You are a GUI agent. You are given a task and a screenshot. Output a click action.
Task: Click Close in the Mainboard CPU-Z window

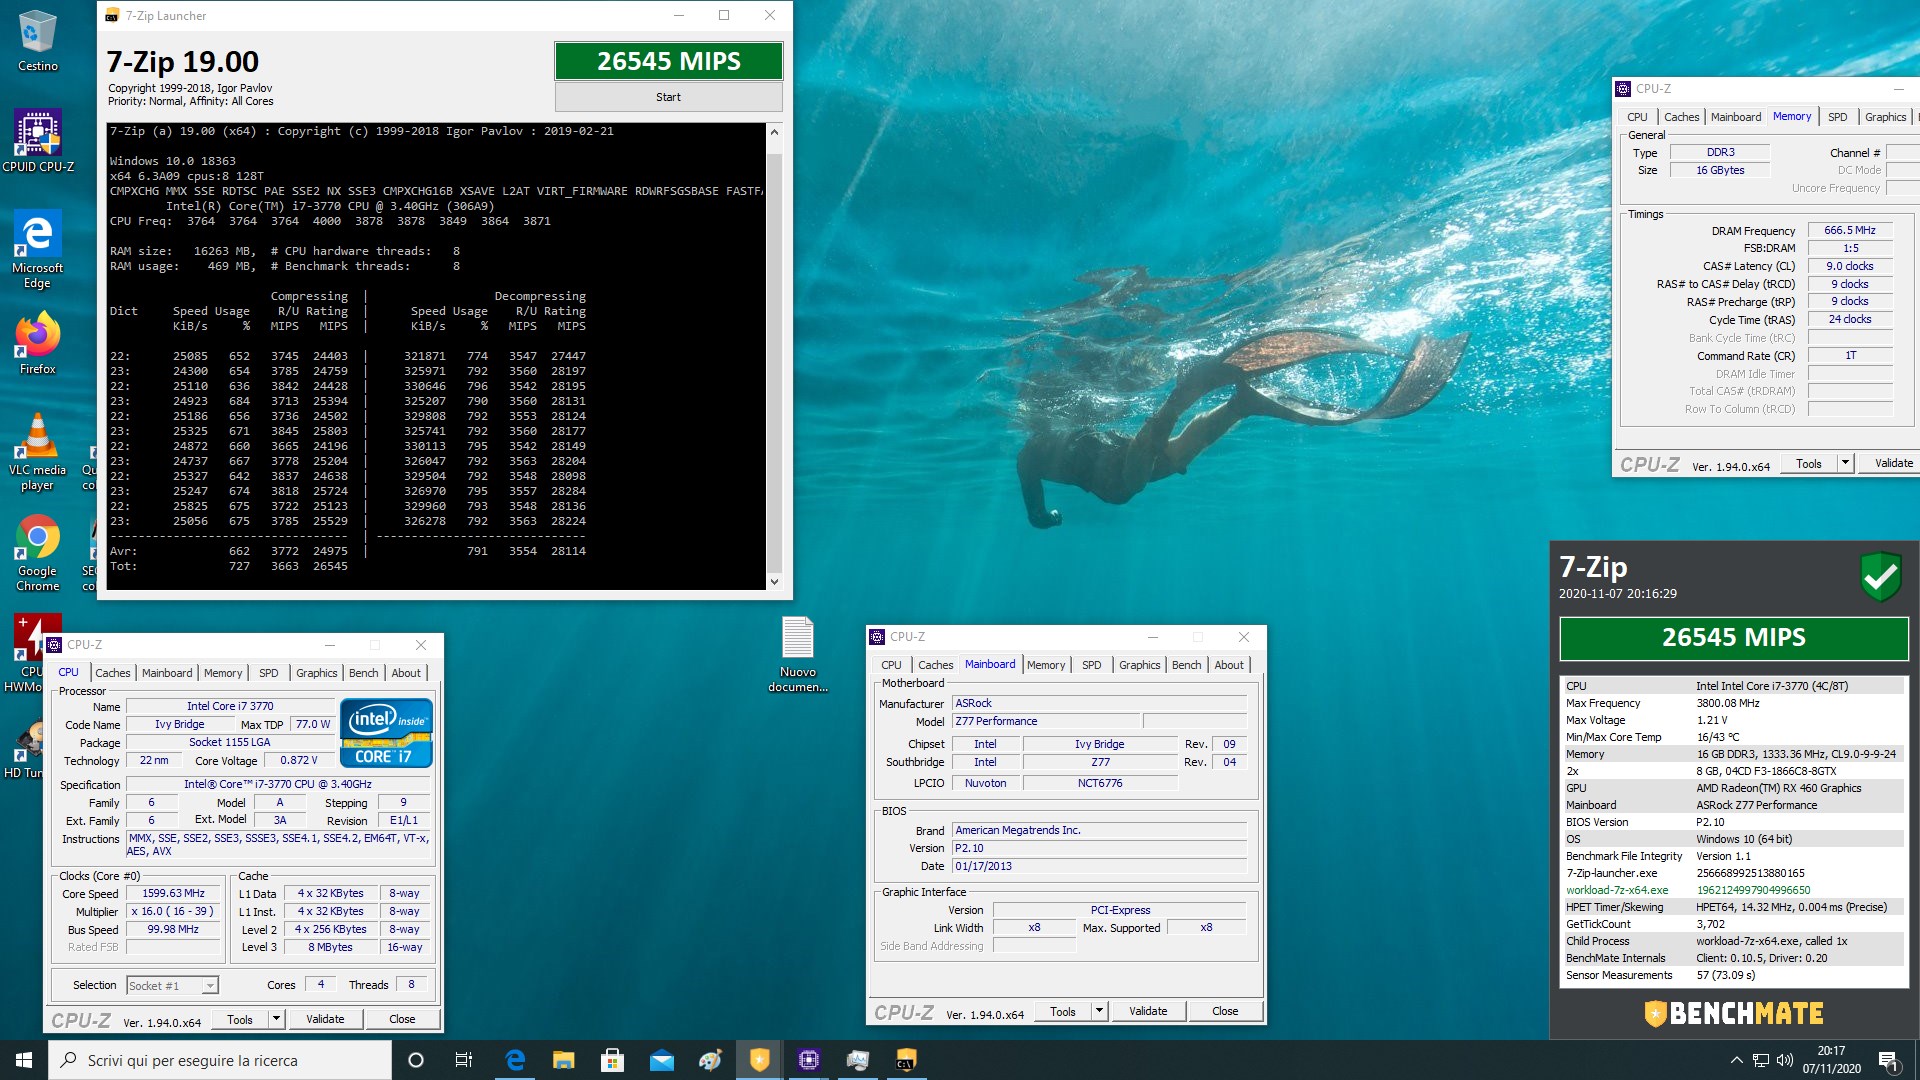[x=1225, y=1011]
